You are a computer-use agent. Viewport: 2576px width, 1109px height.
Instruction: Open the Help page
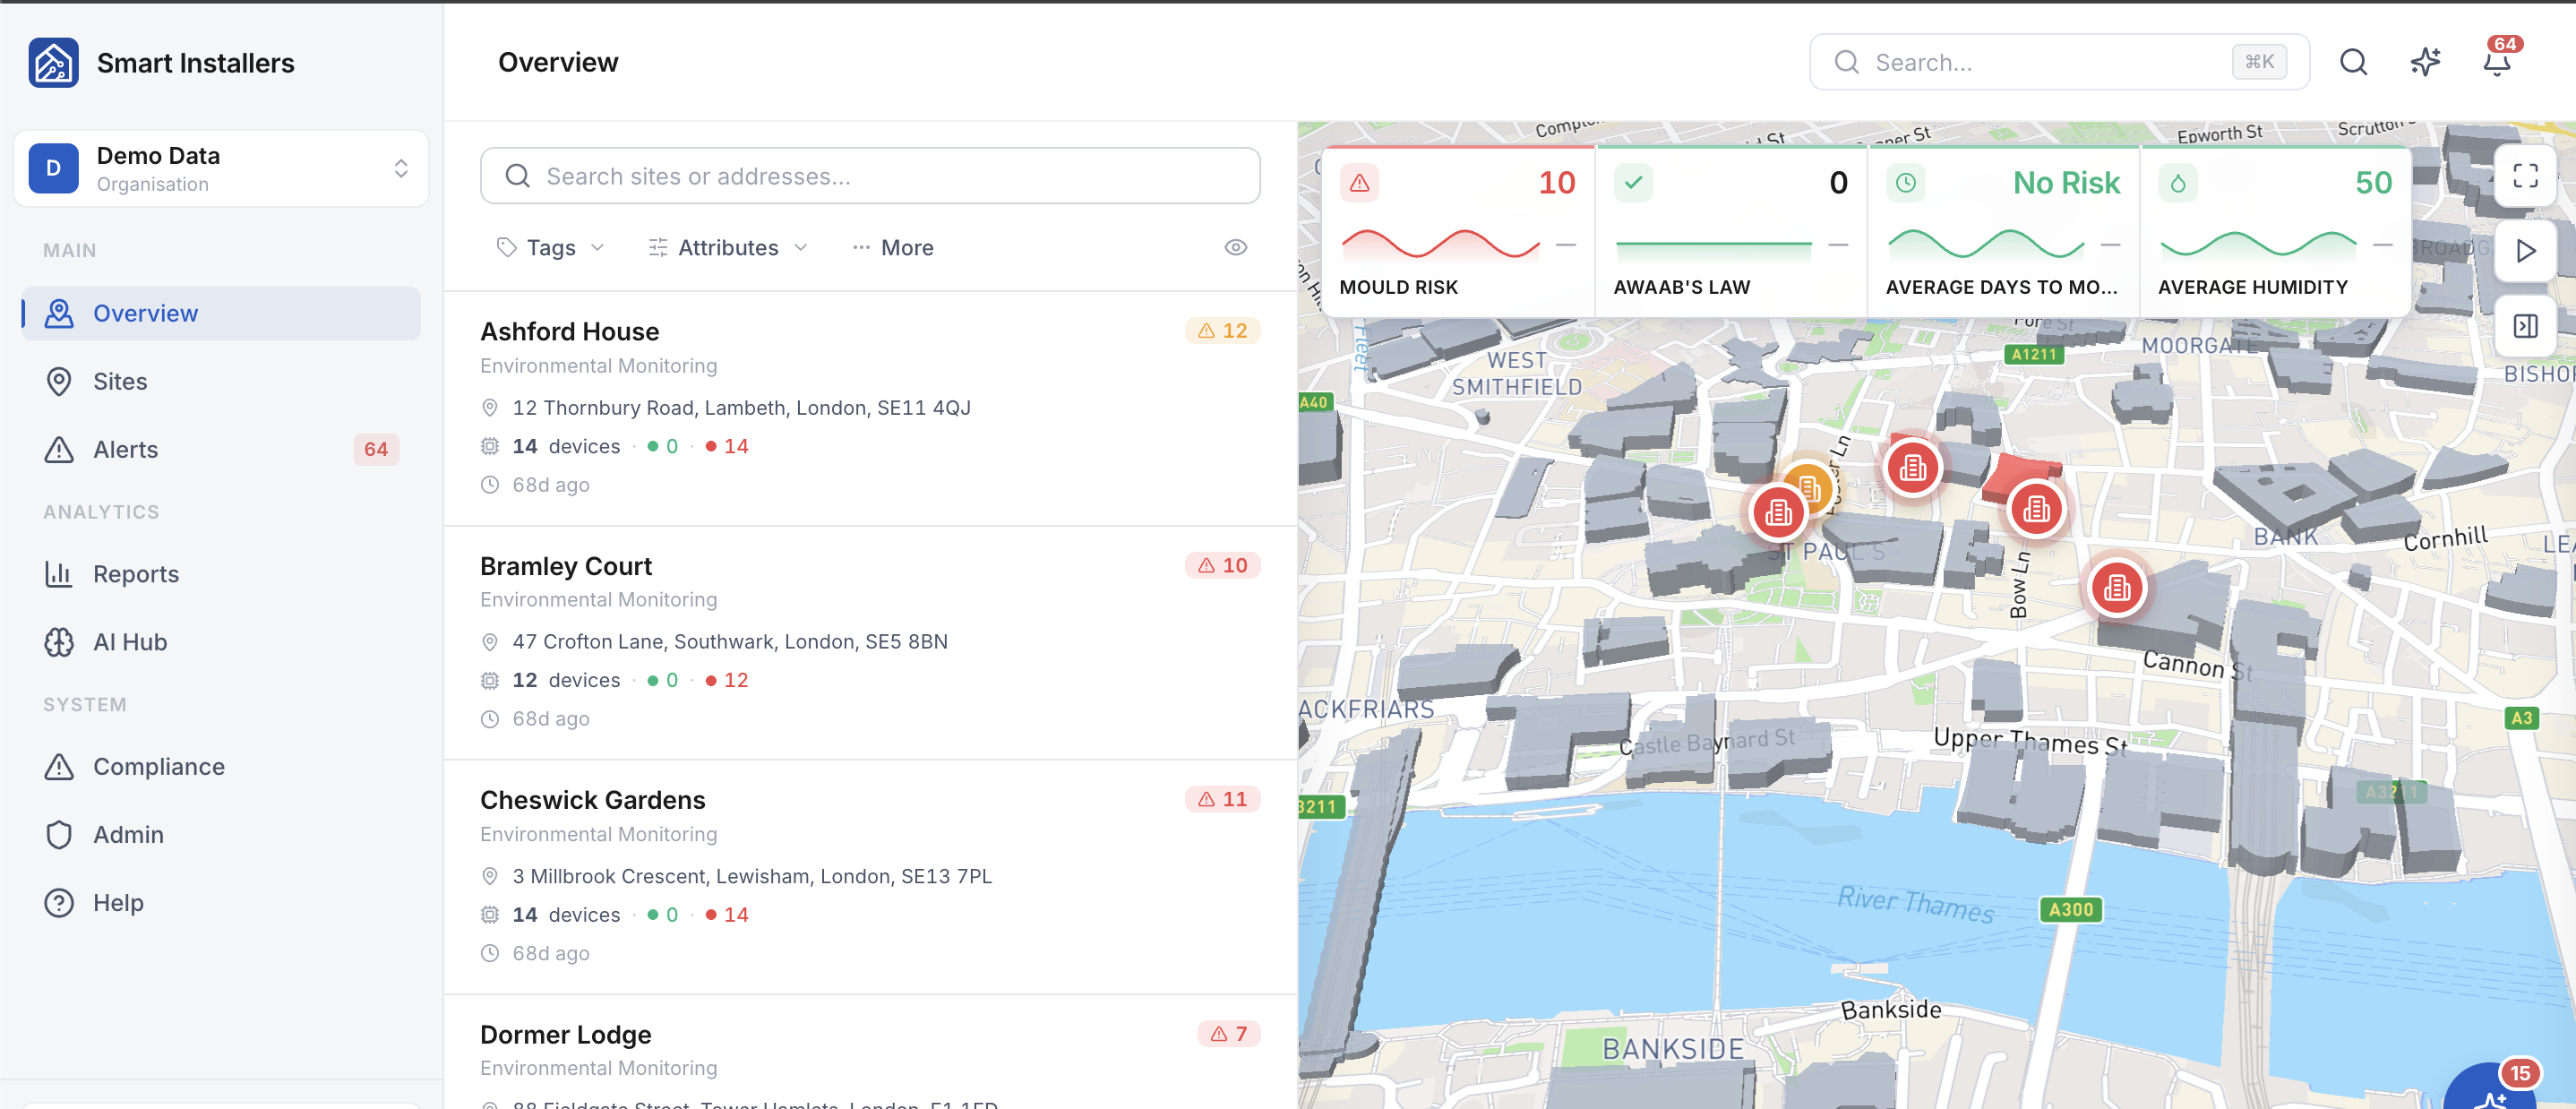click(221, 902)
